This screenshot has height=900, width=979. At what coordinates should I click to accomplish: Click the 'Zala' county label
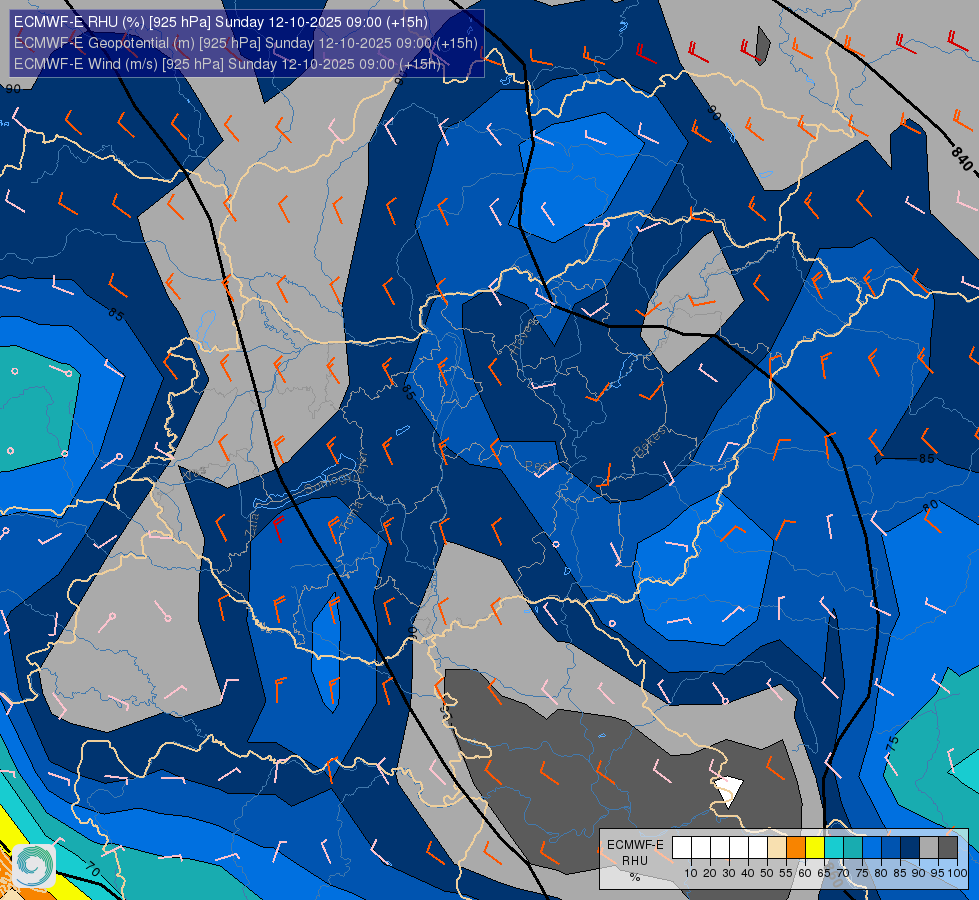(253, 525)
